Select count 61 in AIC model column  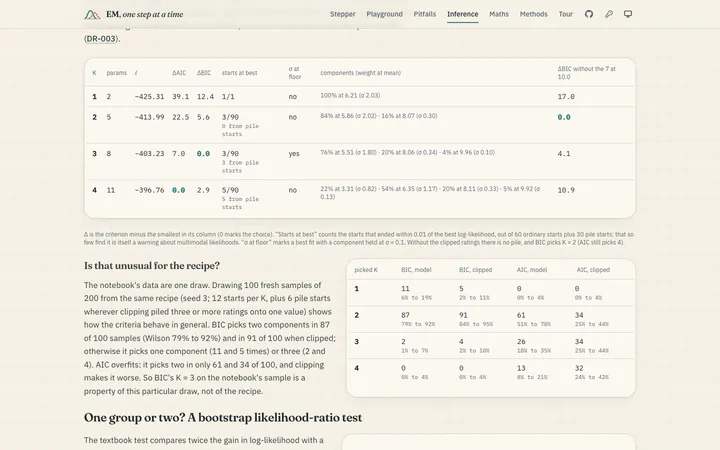click(521, 315)
